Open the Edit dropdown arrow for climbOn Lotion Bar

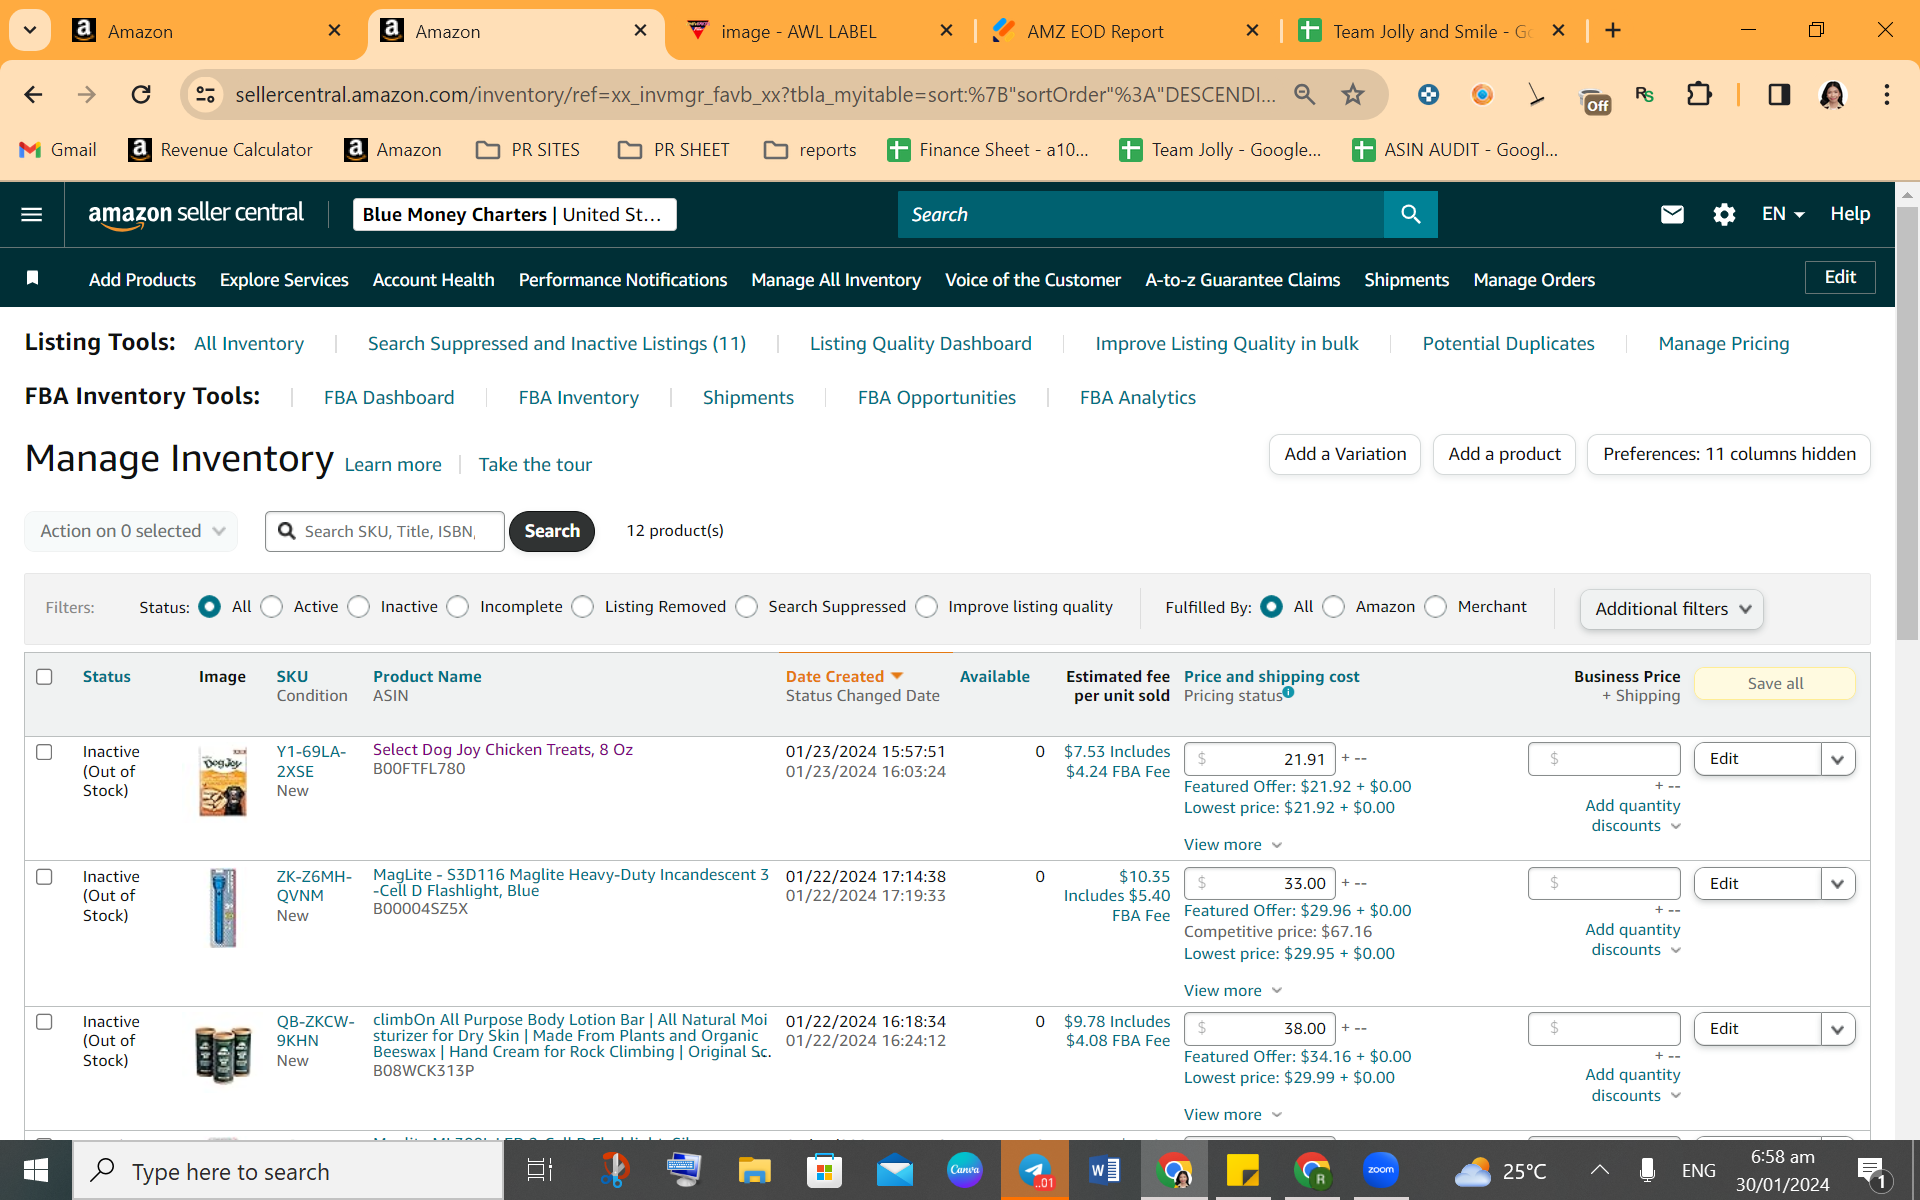(x=1838, y=1029)
